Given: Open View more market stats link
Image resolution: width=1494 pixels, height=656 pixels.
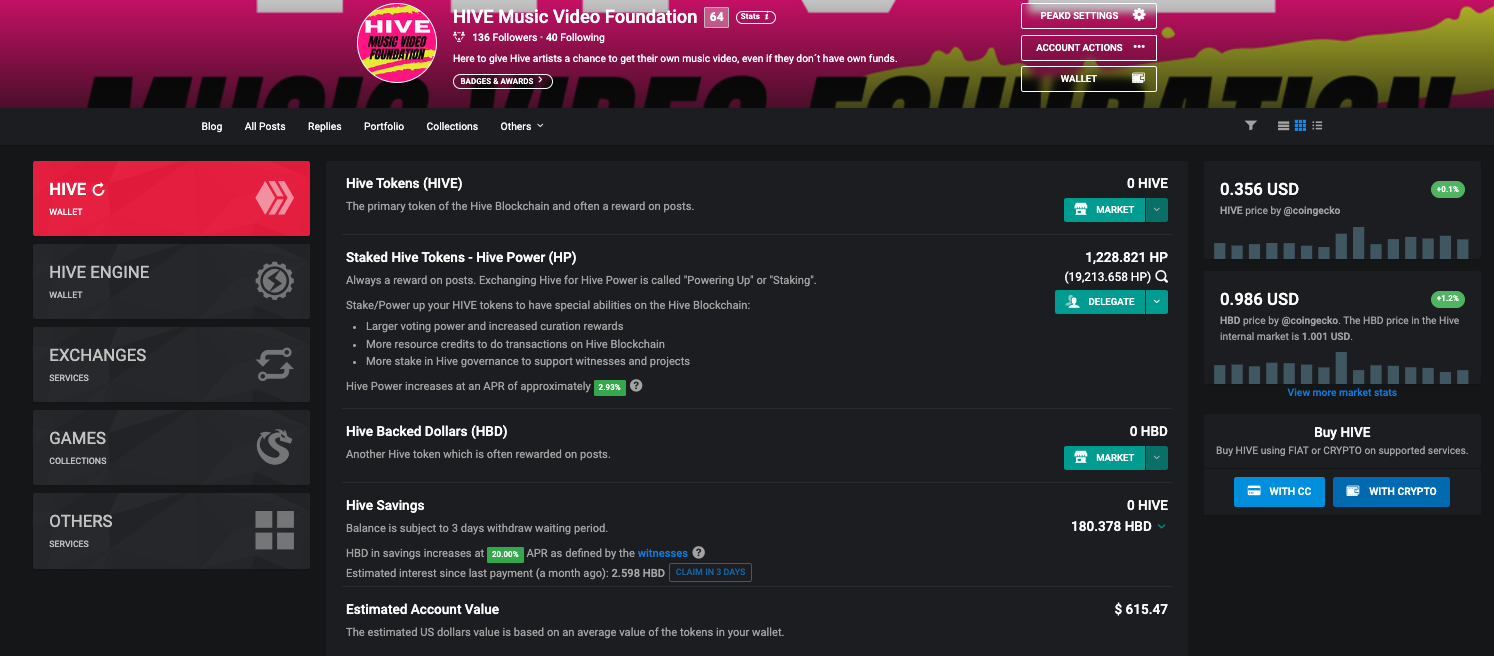Looking at the screenshot, I should [1342, 393].
